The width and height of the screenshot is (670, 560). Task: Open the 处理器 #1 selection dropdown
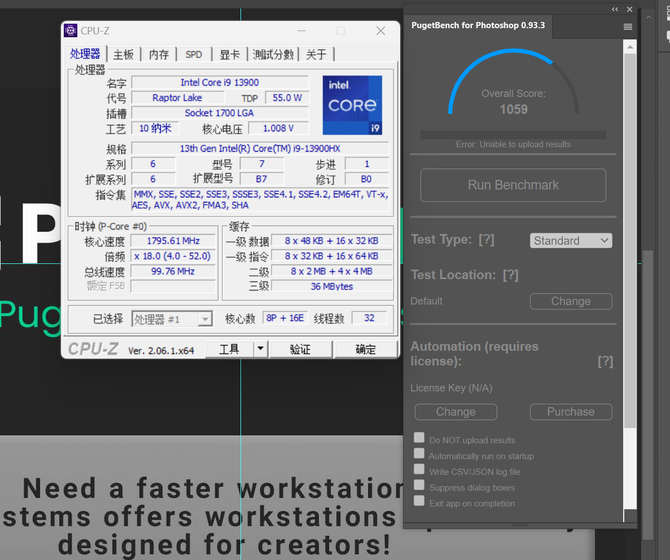tap(172, 319)
